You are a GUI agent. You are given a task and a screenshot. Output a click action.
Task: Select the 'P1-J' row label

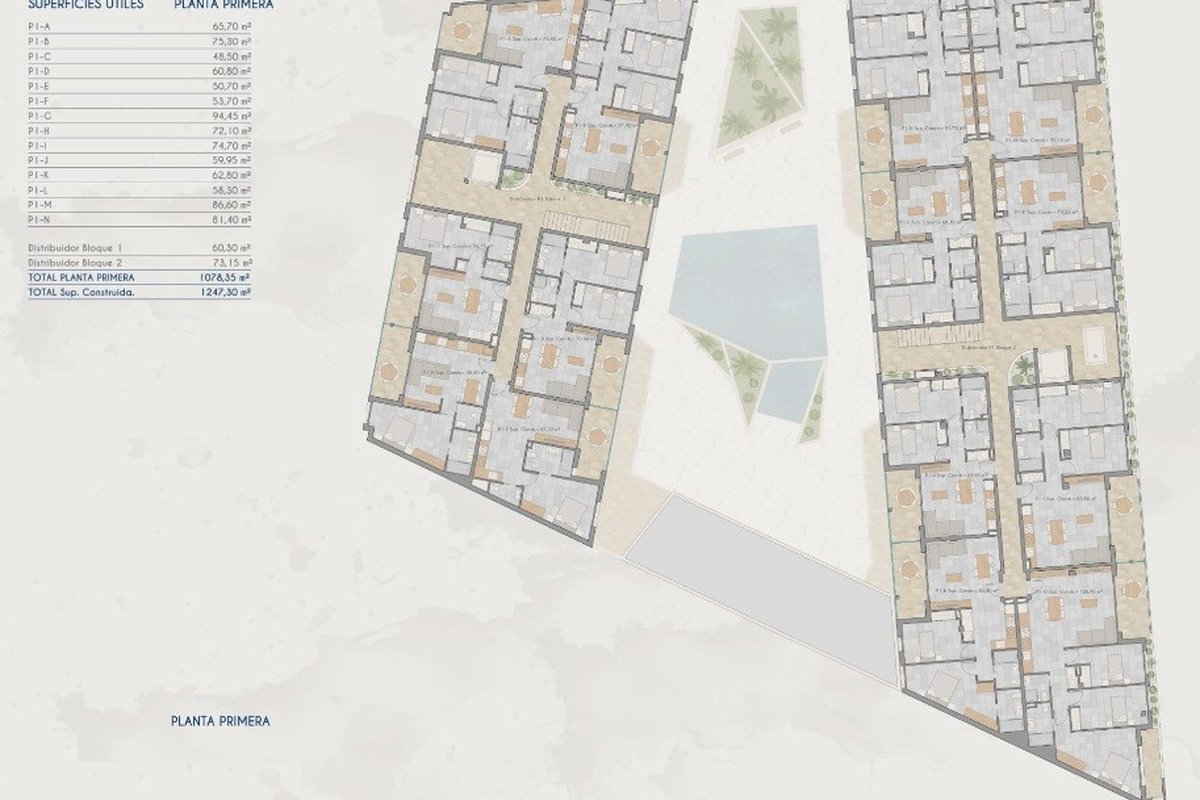[x=40, y=161]
